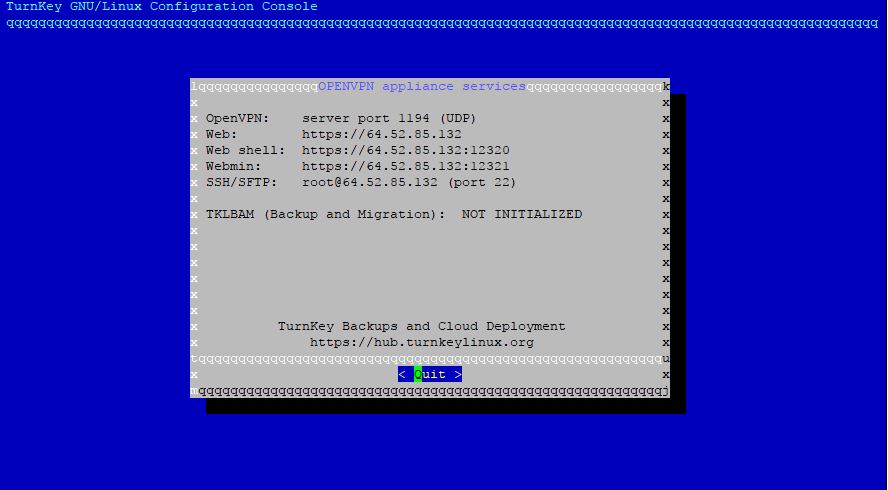This screenshot has height=490, width=888.
Task: Select the Quit button
Action: coord(430,374)
